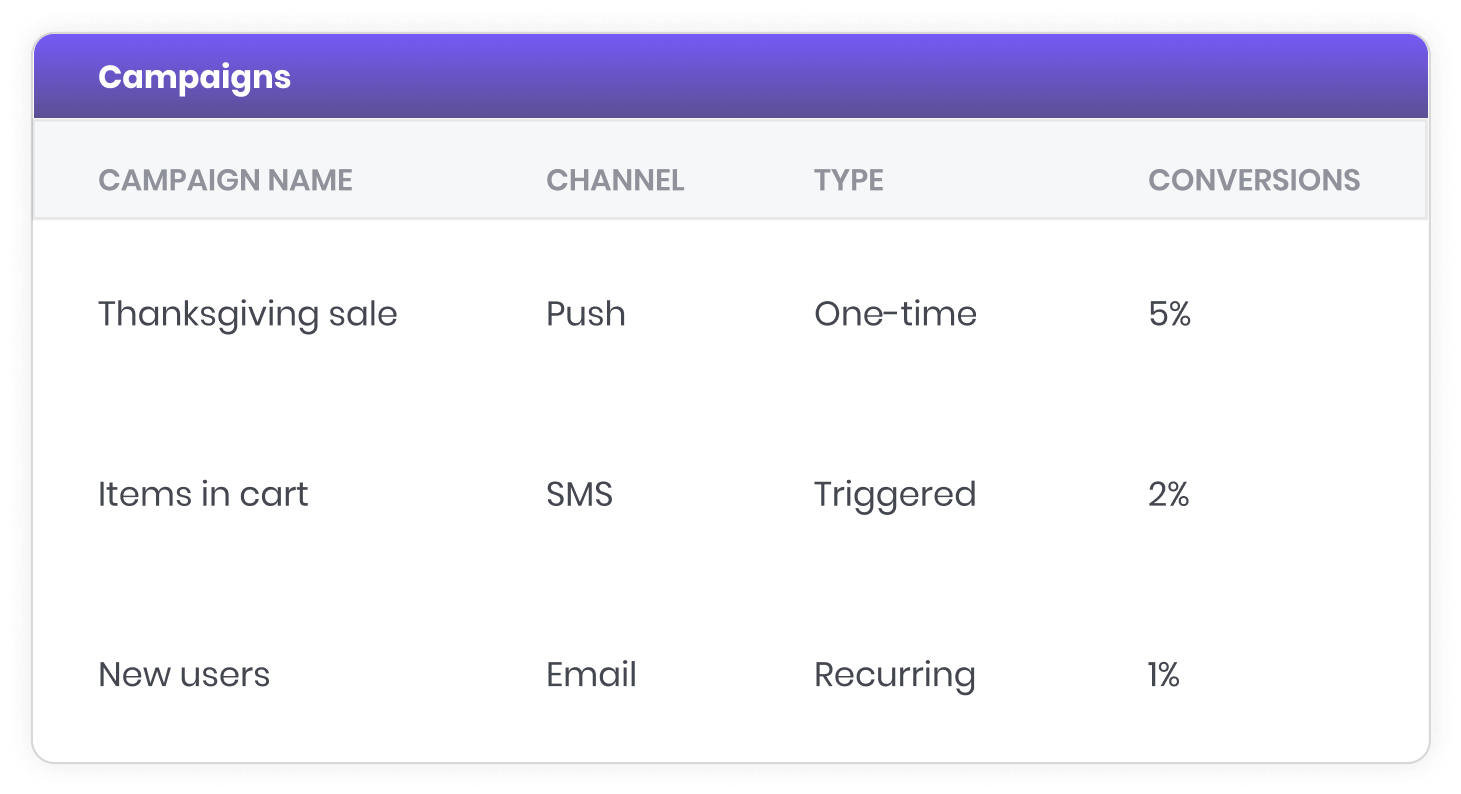
Task: Open the Items in cart campaign
Action: (x=203, y=494)
